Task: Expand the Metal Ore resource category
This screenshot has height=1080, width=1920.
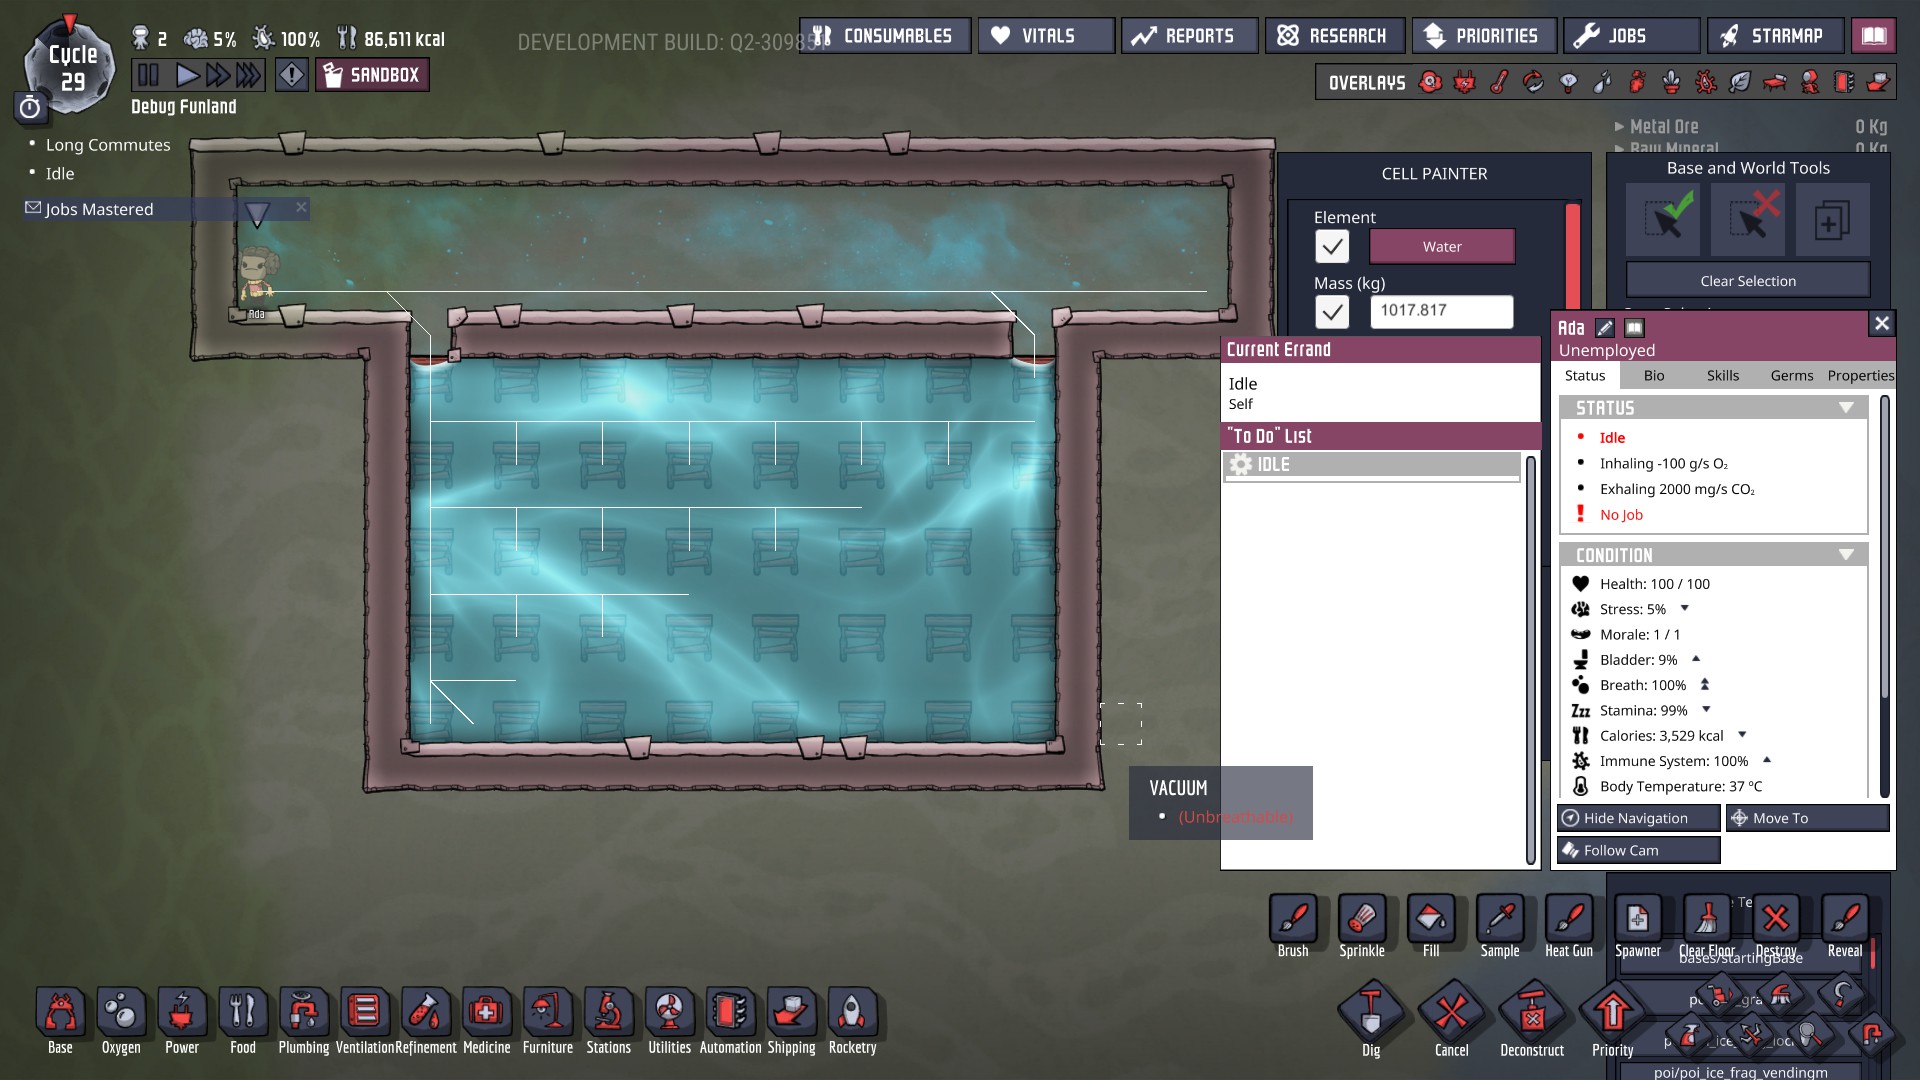Action: coord(1620,127)
